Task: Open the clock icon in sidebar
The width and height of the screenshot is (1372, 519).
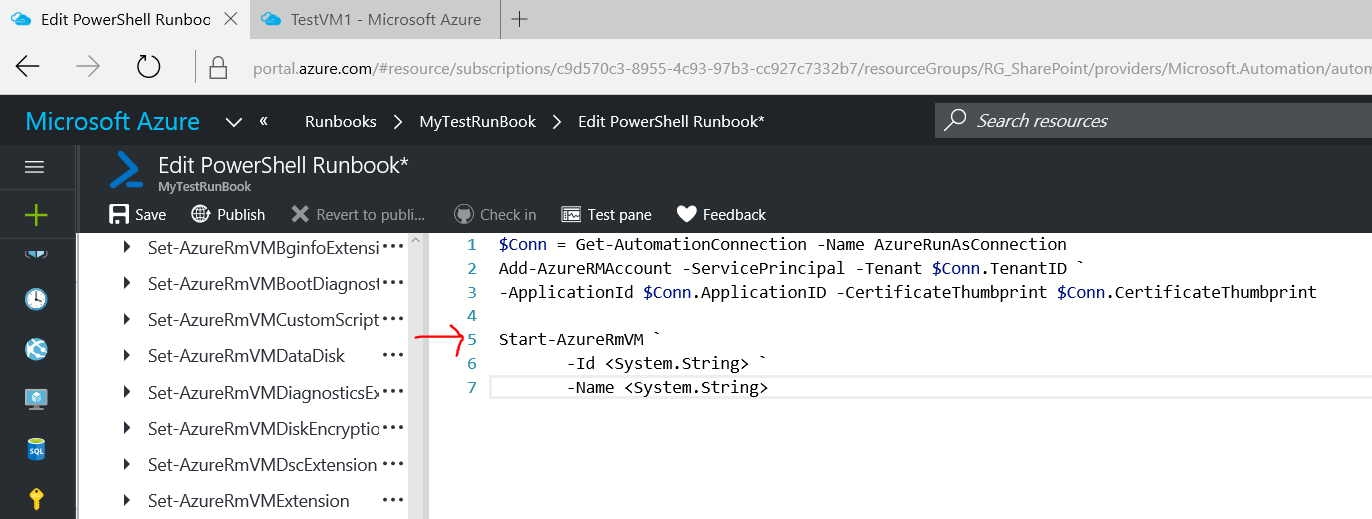Action: (36, 298)
